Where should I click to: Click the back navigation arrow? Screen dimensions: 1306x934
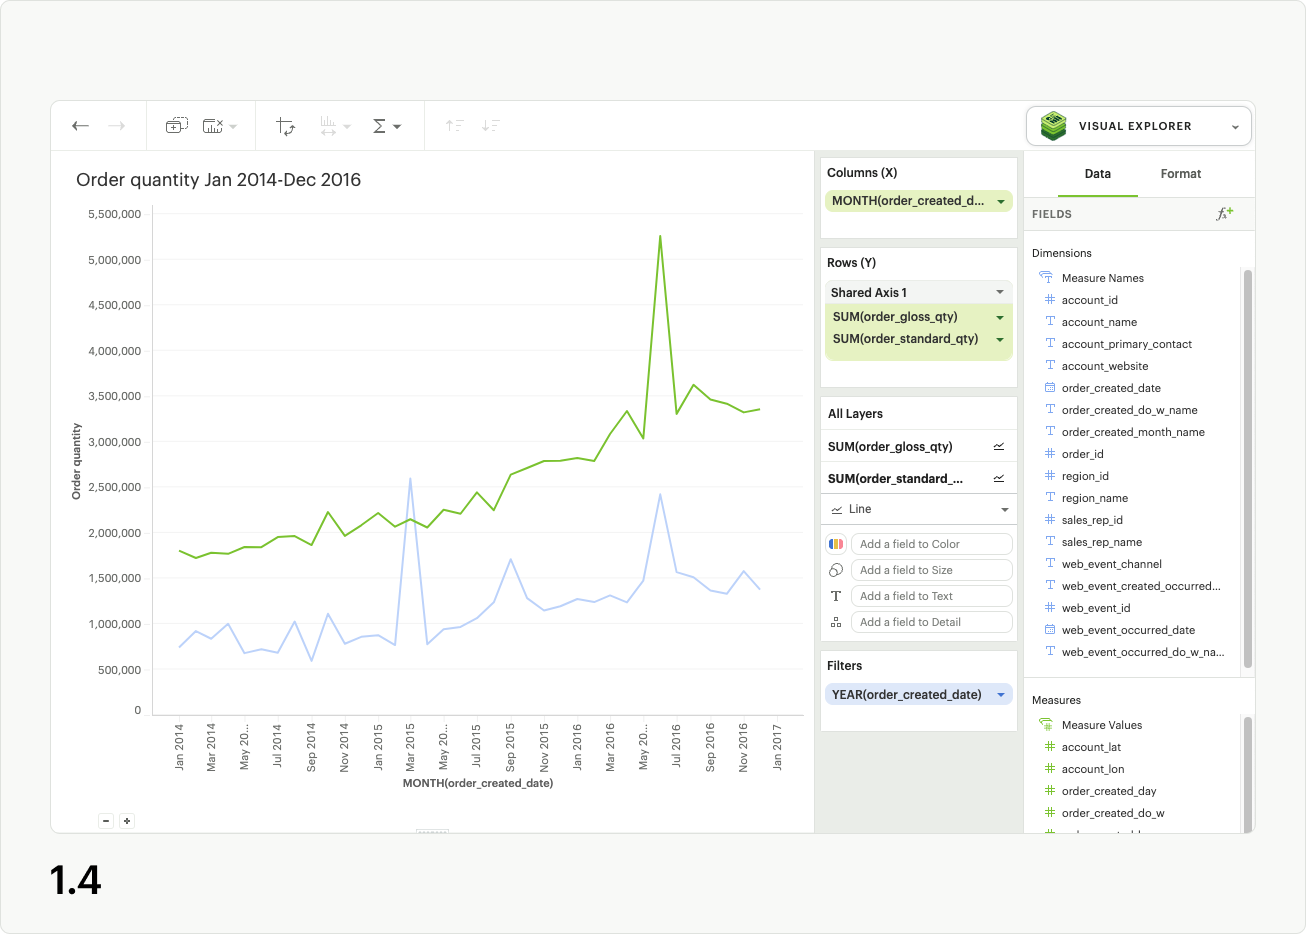pyautogui.click(x=81, y=125)
